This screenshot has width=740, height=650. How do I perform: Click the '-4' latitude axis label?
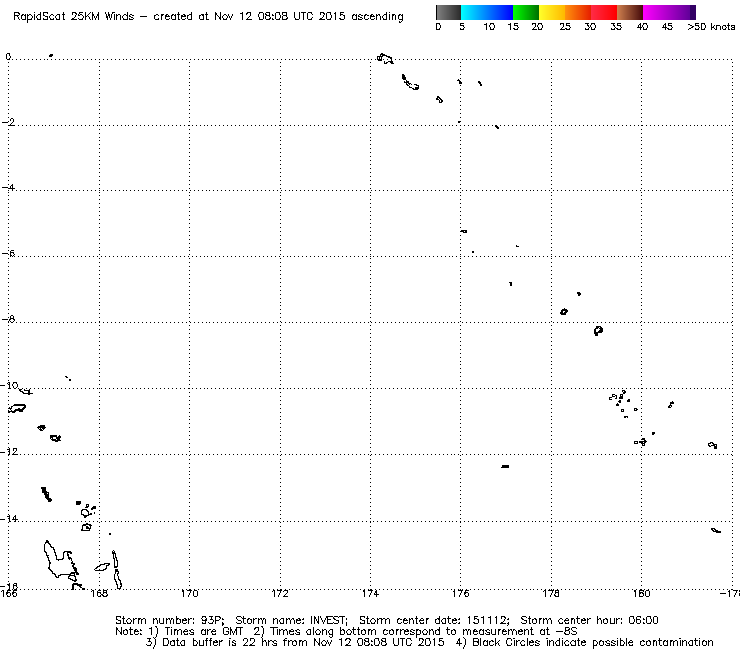pyautogui.click(x=8, y=187)
